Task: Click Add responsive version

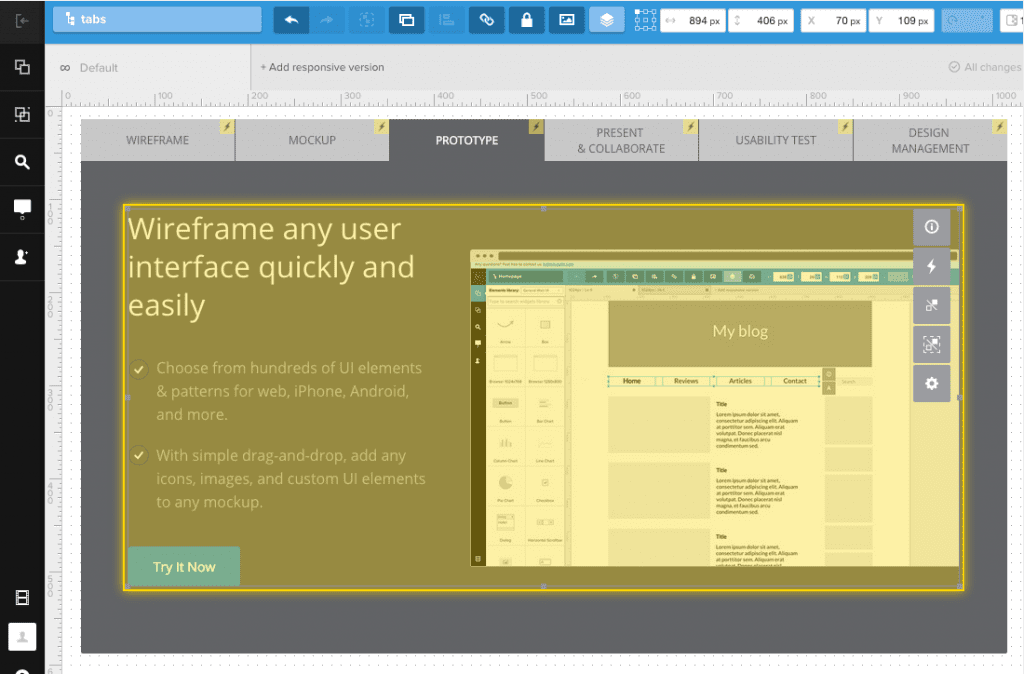Action: tap(322, 67)
